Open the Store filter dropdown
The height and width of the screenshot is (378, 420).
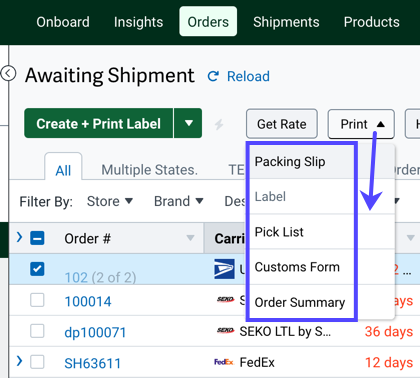coord(110,201)
